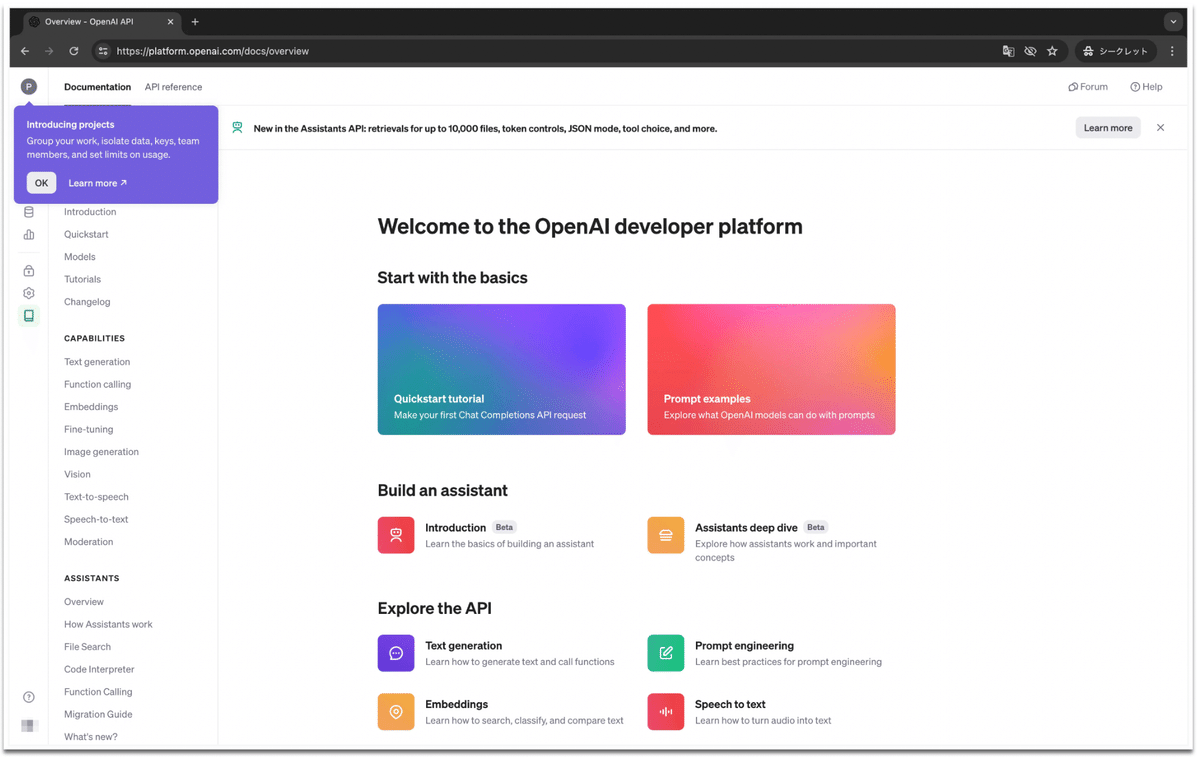Click the Speech to text waveform icon
The height and width of the screenshot is (759, 1200).
pos(666,712)
